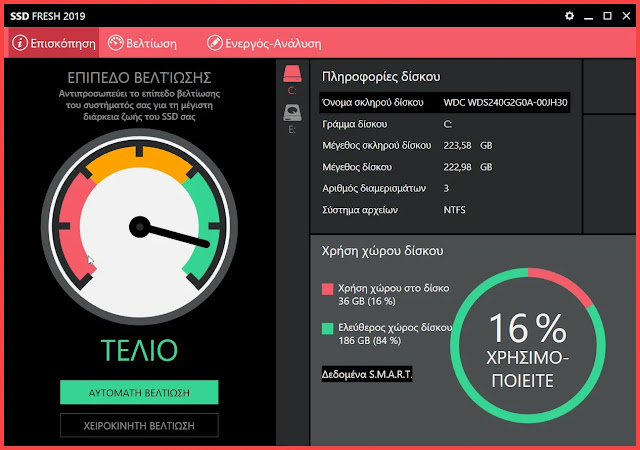640x450 pixels.
Task: Click the Γράμμα δίσκου label
Action: (355, 124)
